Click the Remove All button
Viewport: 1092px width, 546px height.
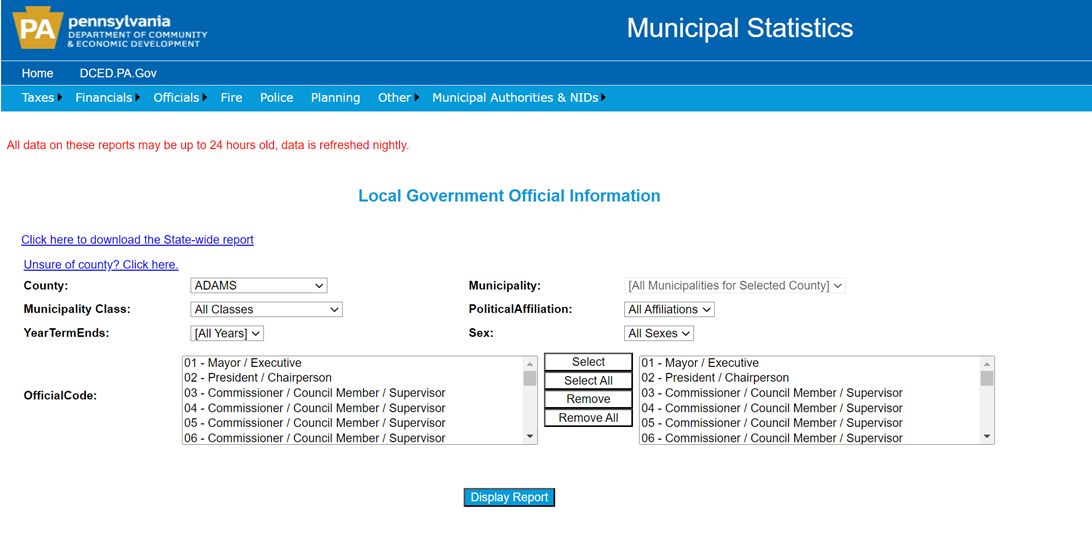588,418
